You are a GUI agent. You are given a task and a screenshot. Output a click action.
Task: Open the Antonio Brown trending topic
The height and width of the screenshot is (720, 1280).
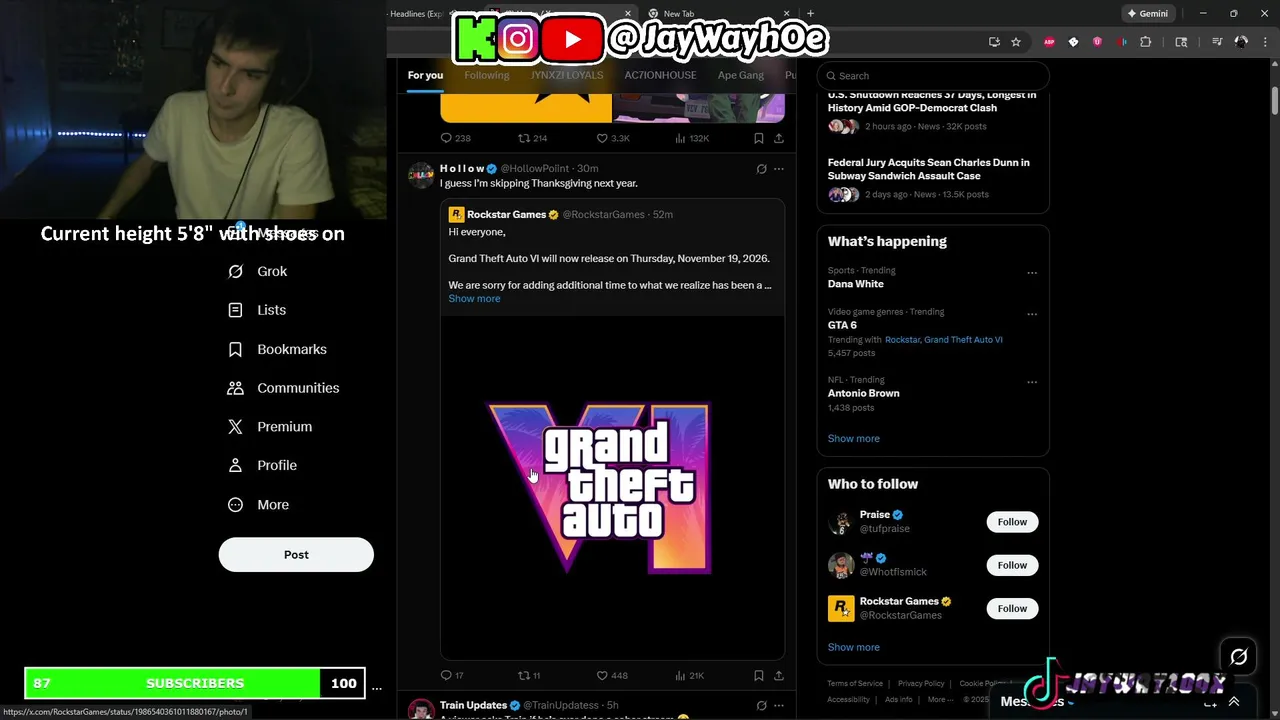pos(863,393)
